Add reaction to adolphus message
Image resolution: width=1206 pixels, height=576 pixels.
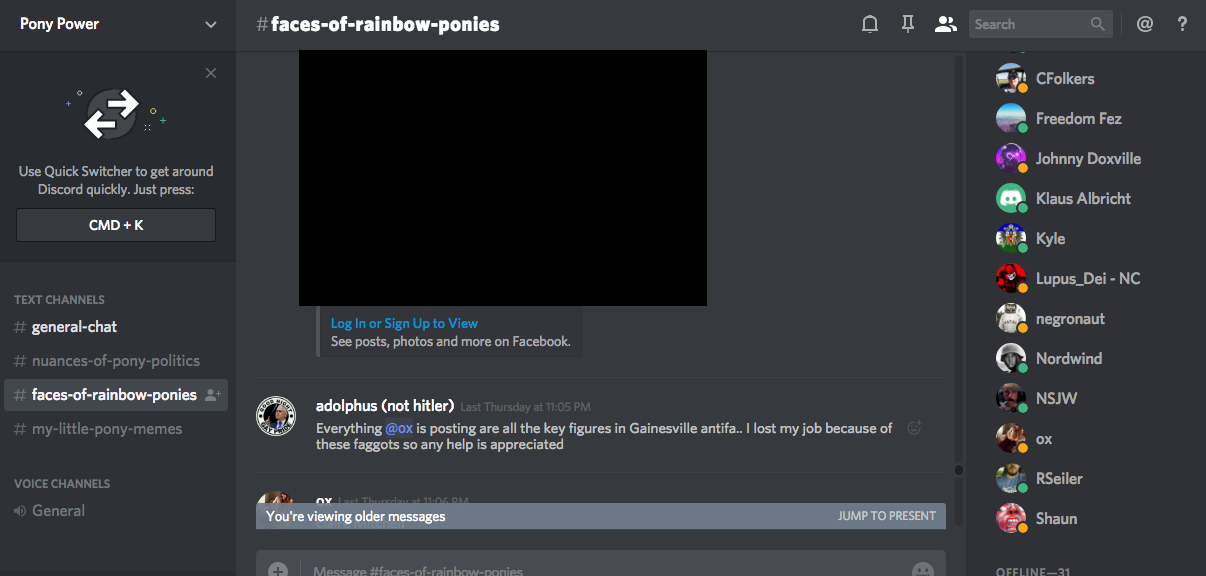click(913, 428)
